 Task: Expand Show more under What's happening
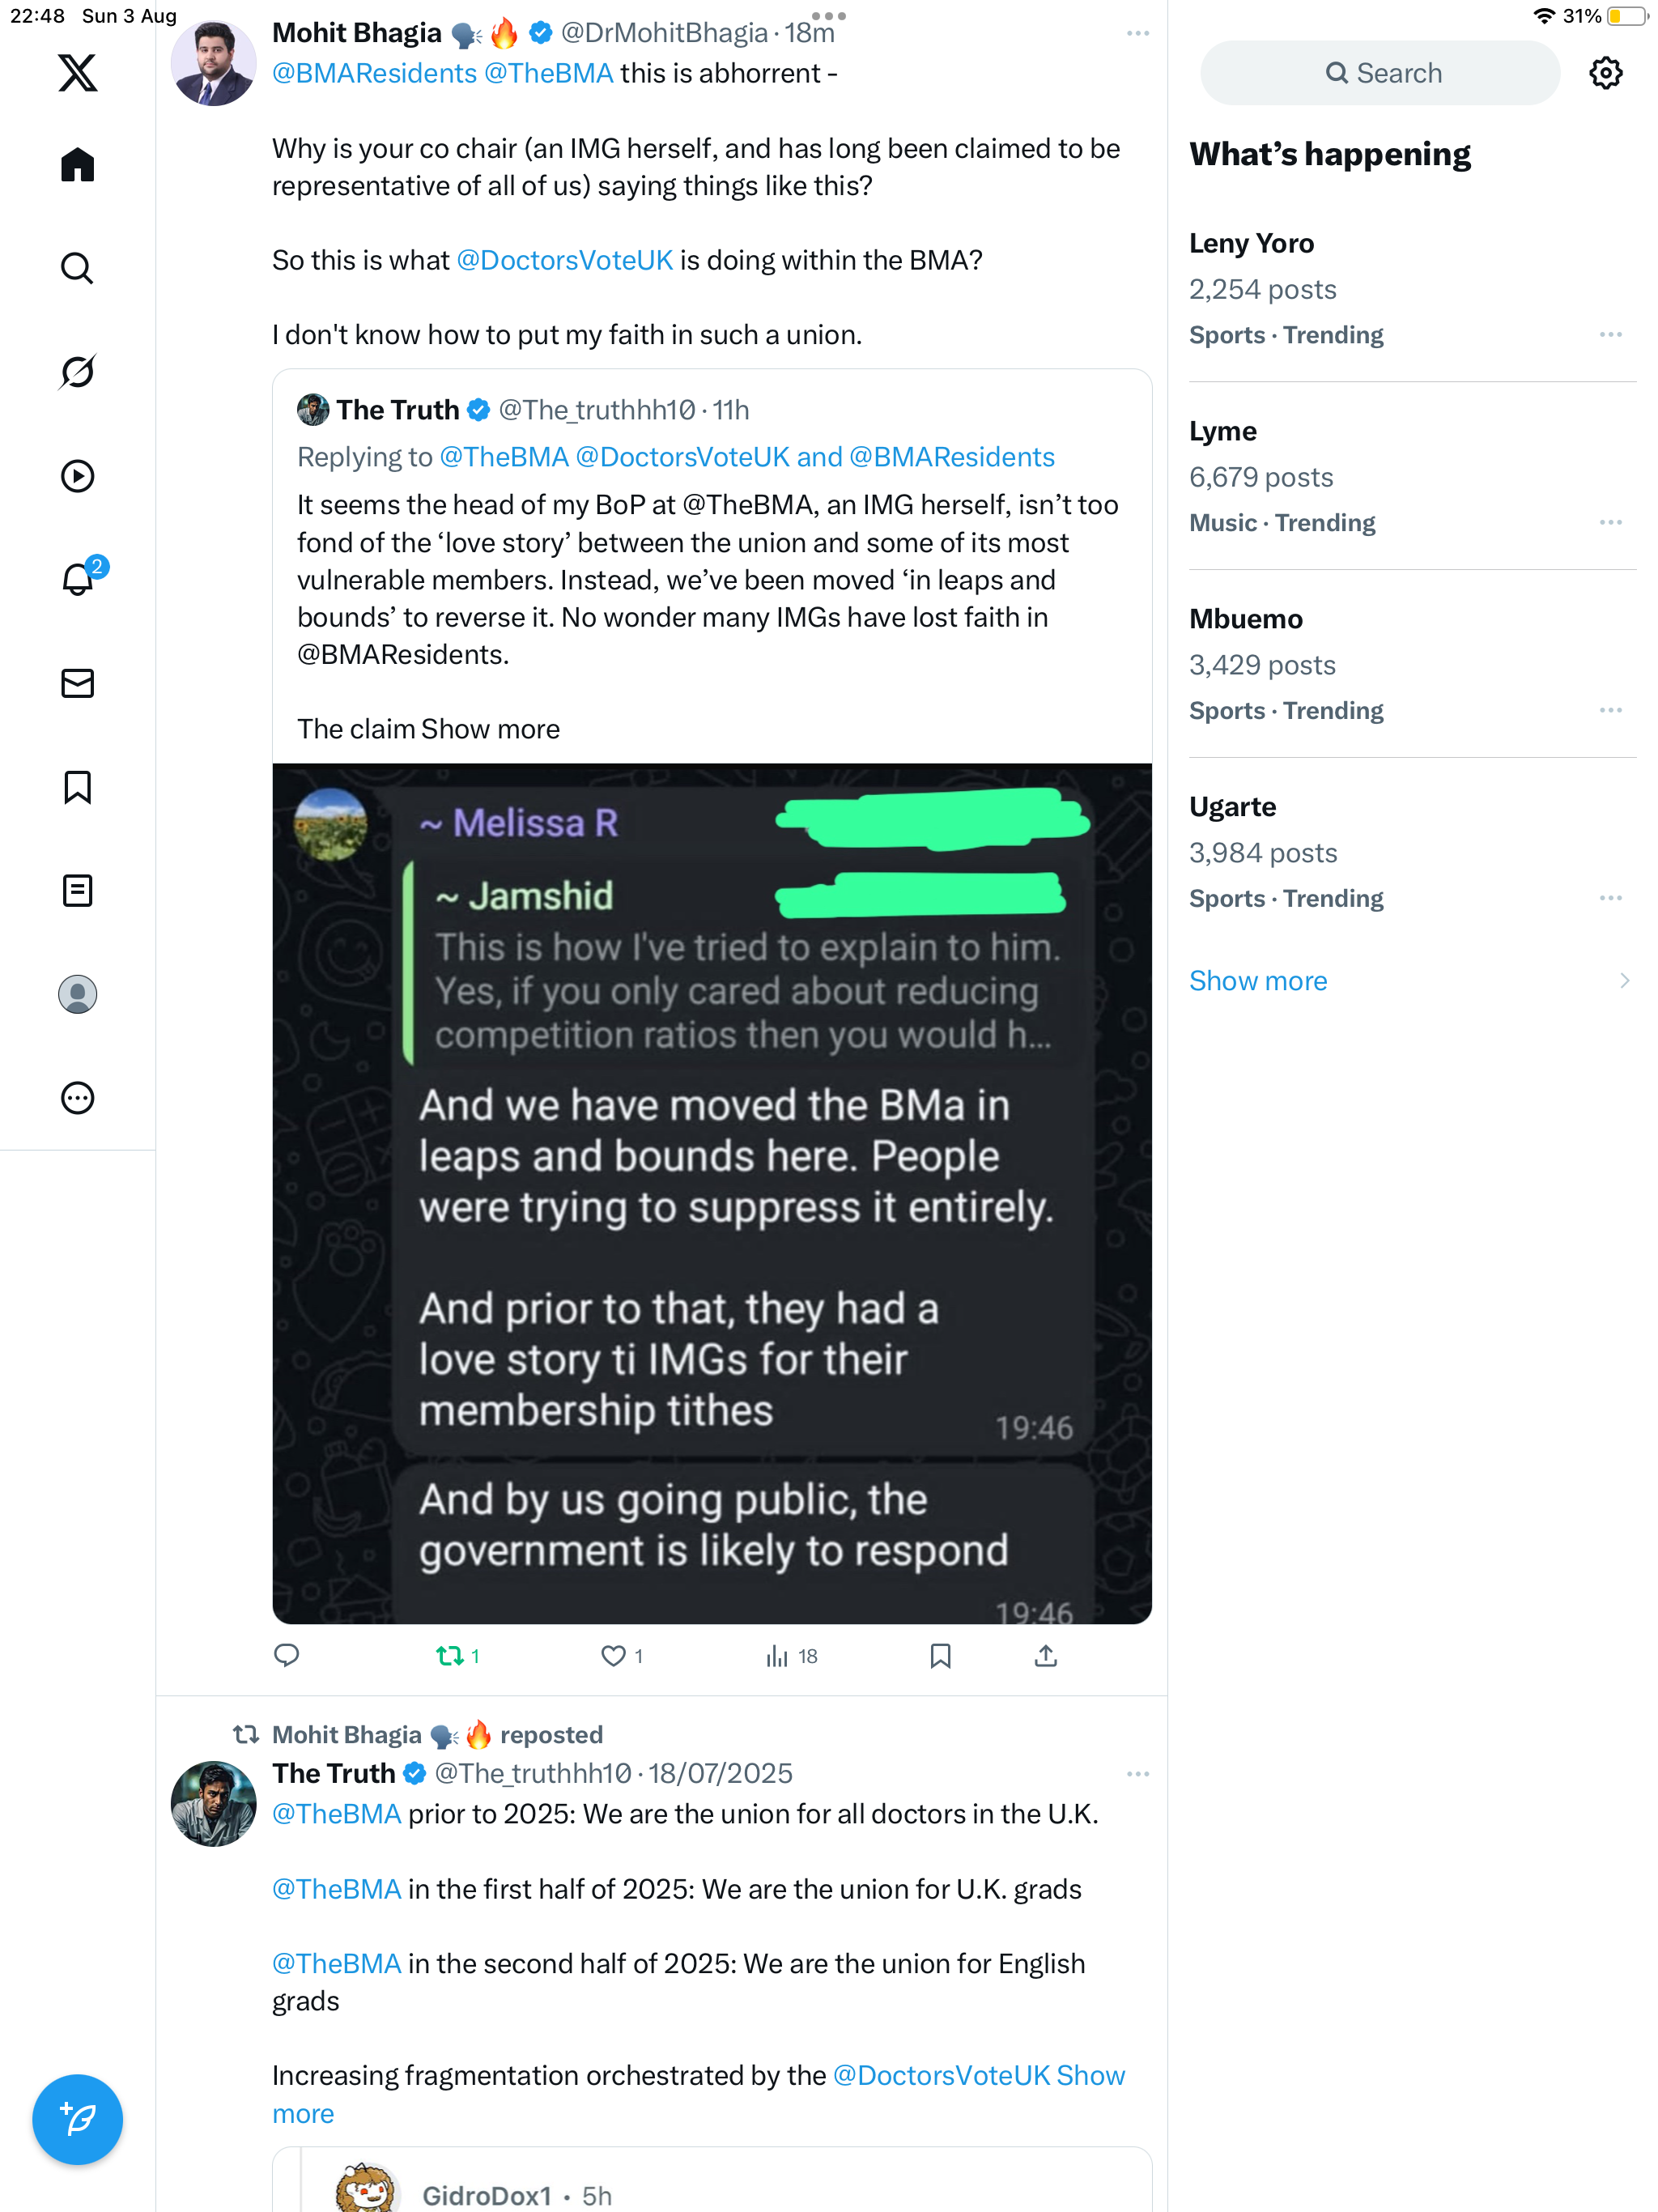coord(1258,981)
